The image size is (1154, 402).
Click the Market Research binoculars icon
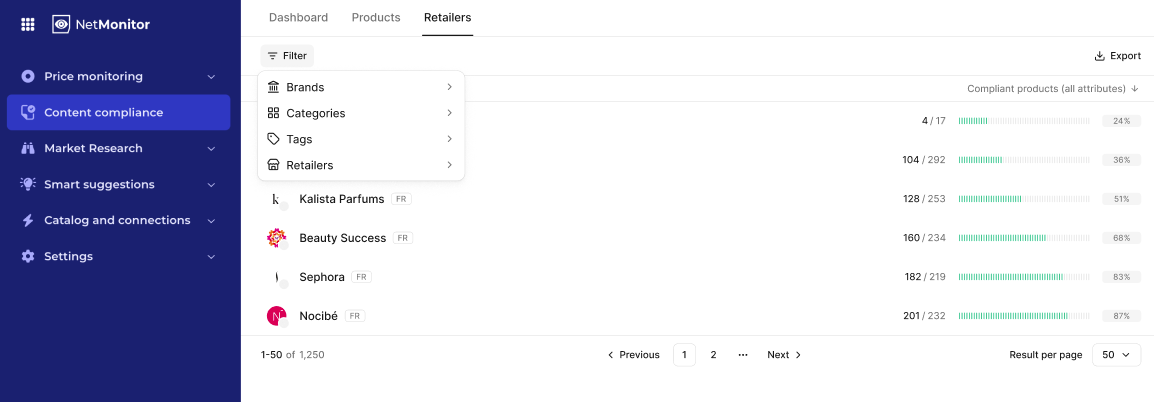click(x=28, y=148)
